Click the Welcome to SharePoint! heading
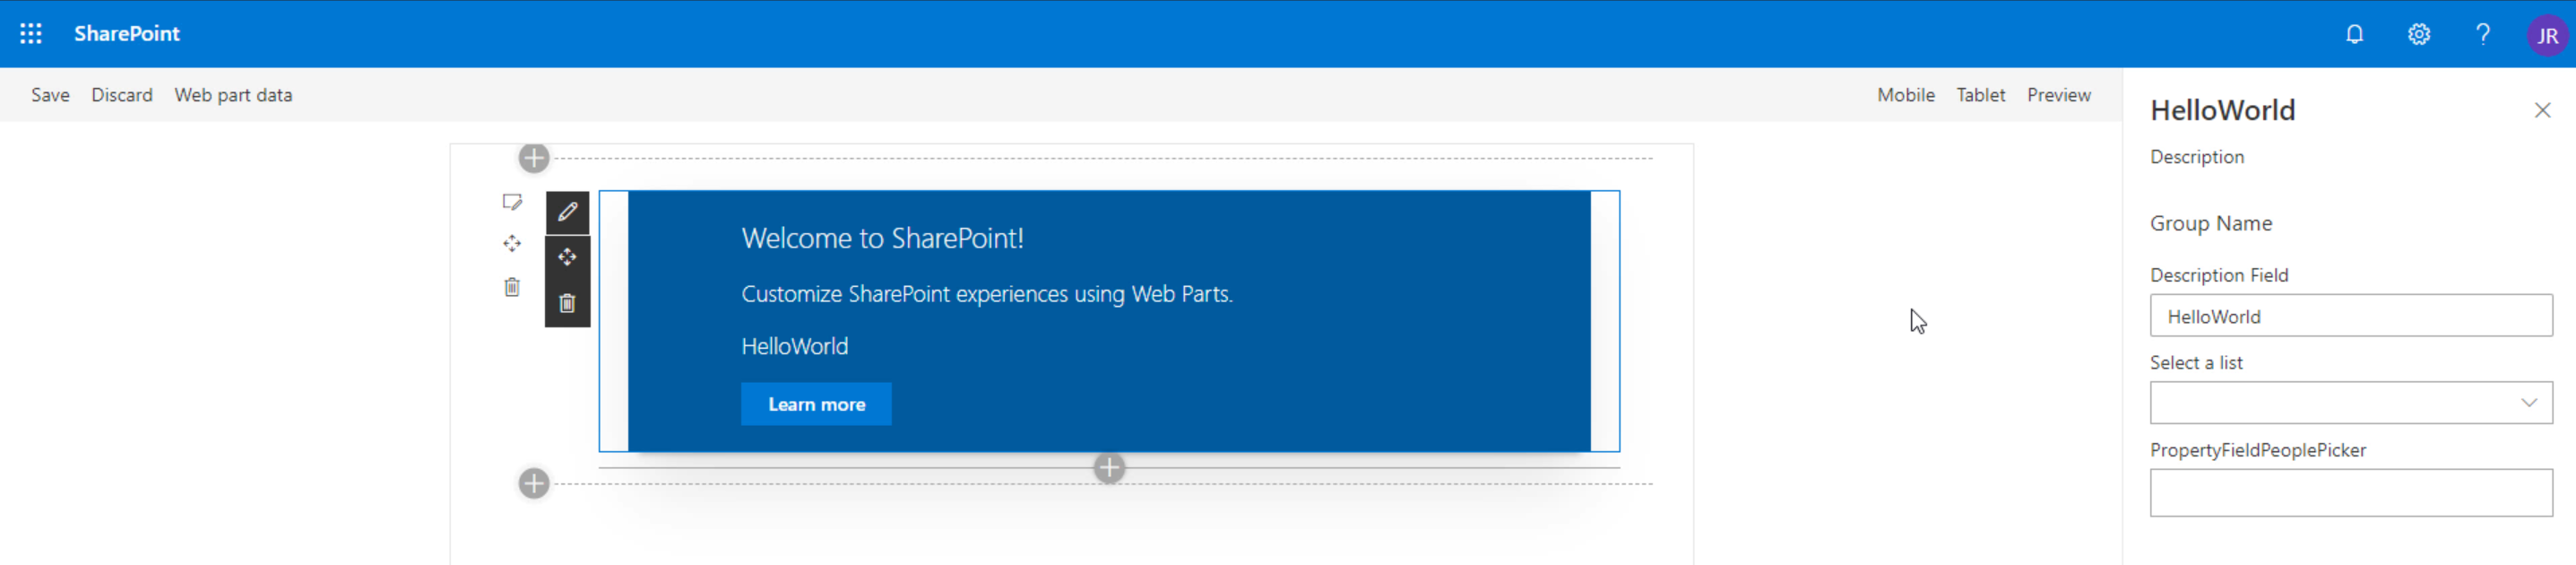 [882, 238]
